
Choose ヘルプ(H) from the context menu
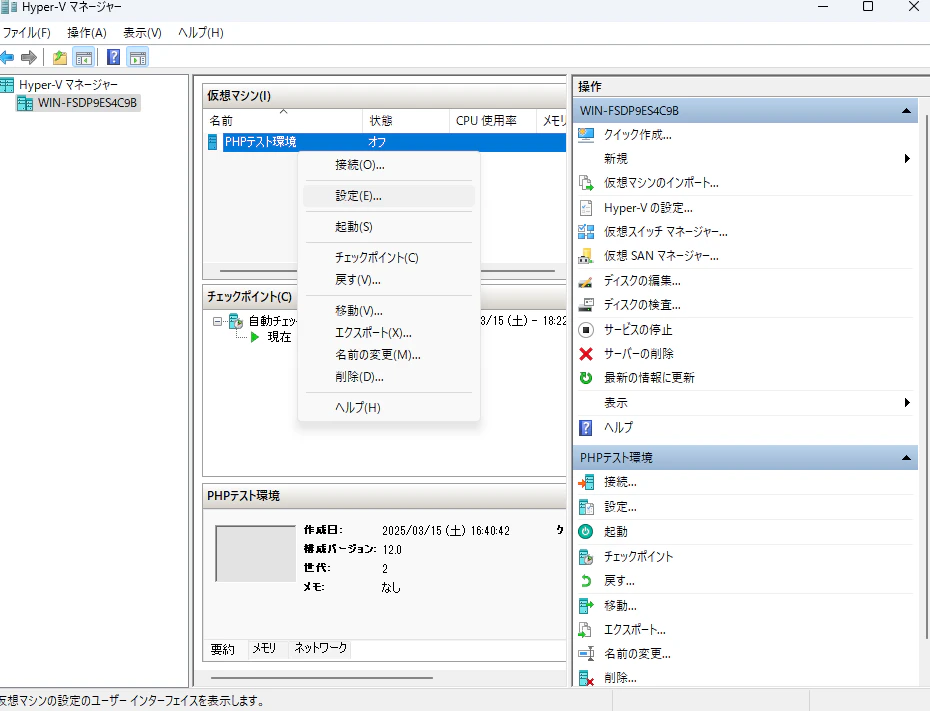(389, 407)
